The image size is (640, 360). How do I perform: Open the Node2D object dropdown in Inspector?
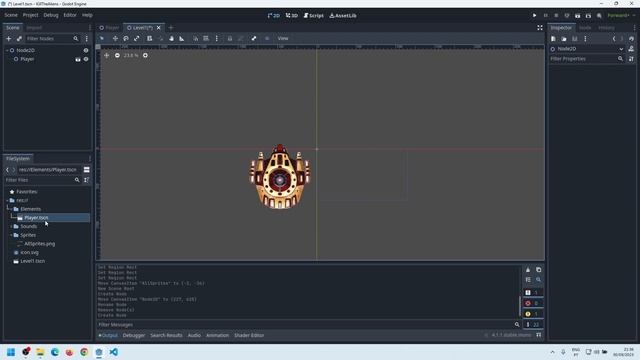pyautogui.click(x=587, y=49)
